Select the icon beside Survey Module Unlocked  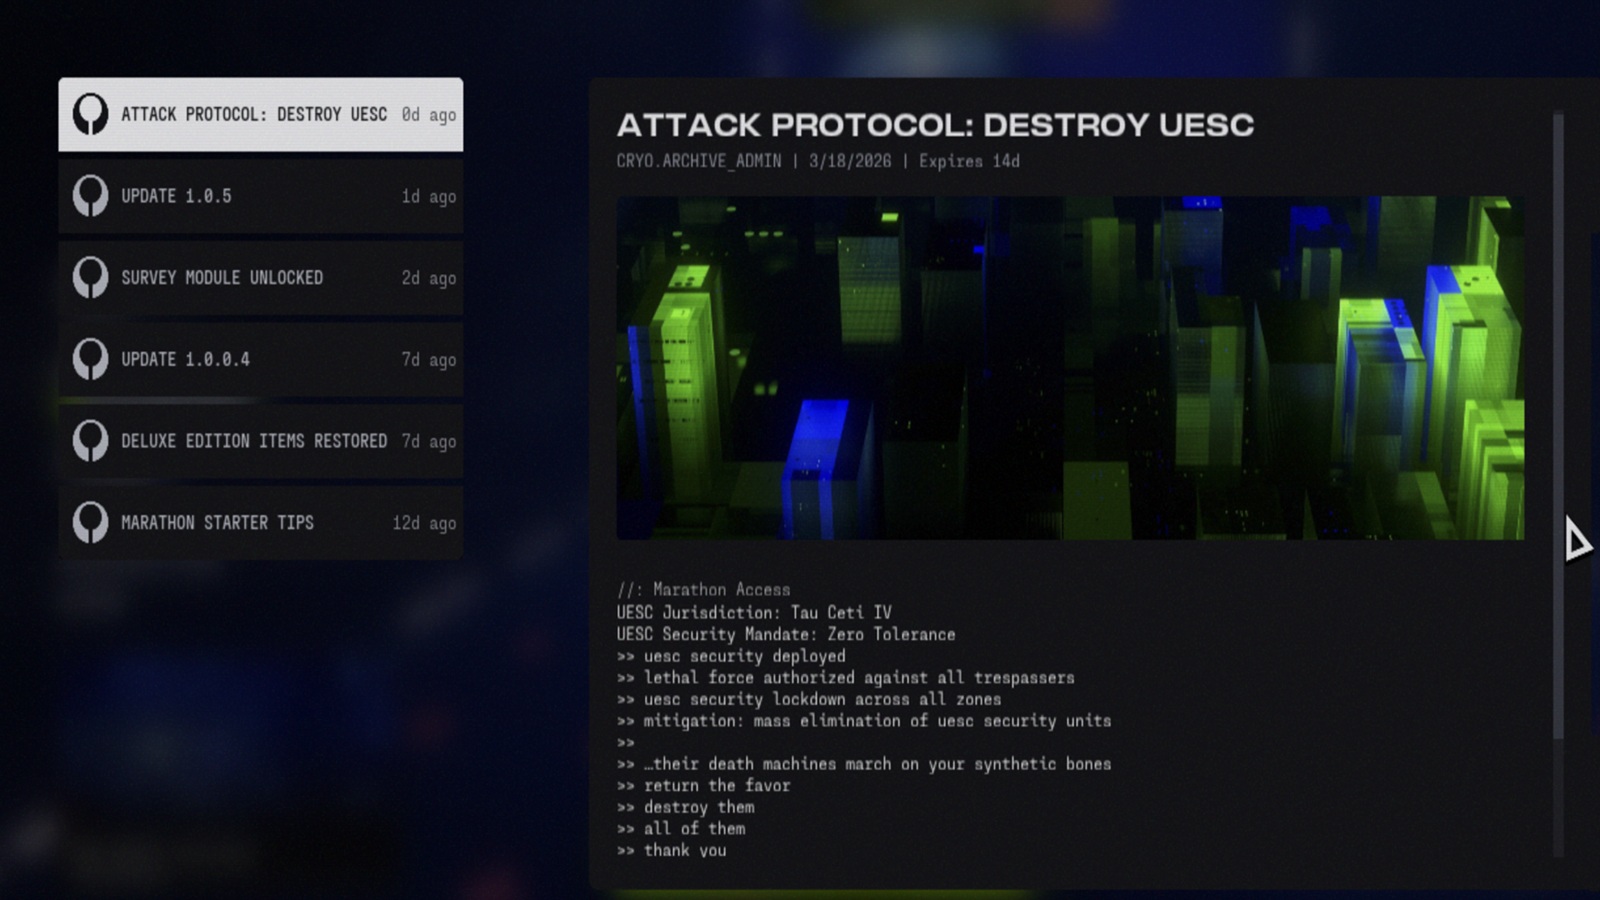click(90, 278)
